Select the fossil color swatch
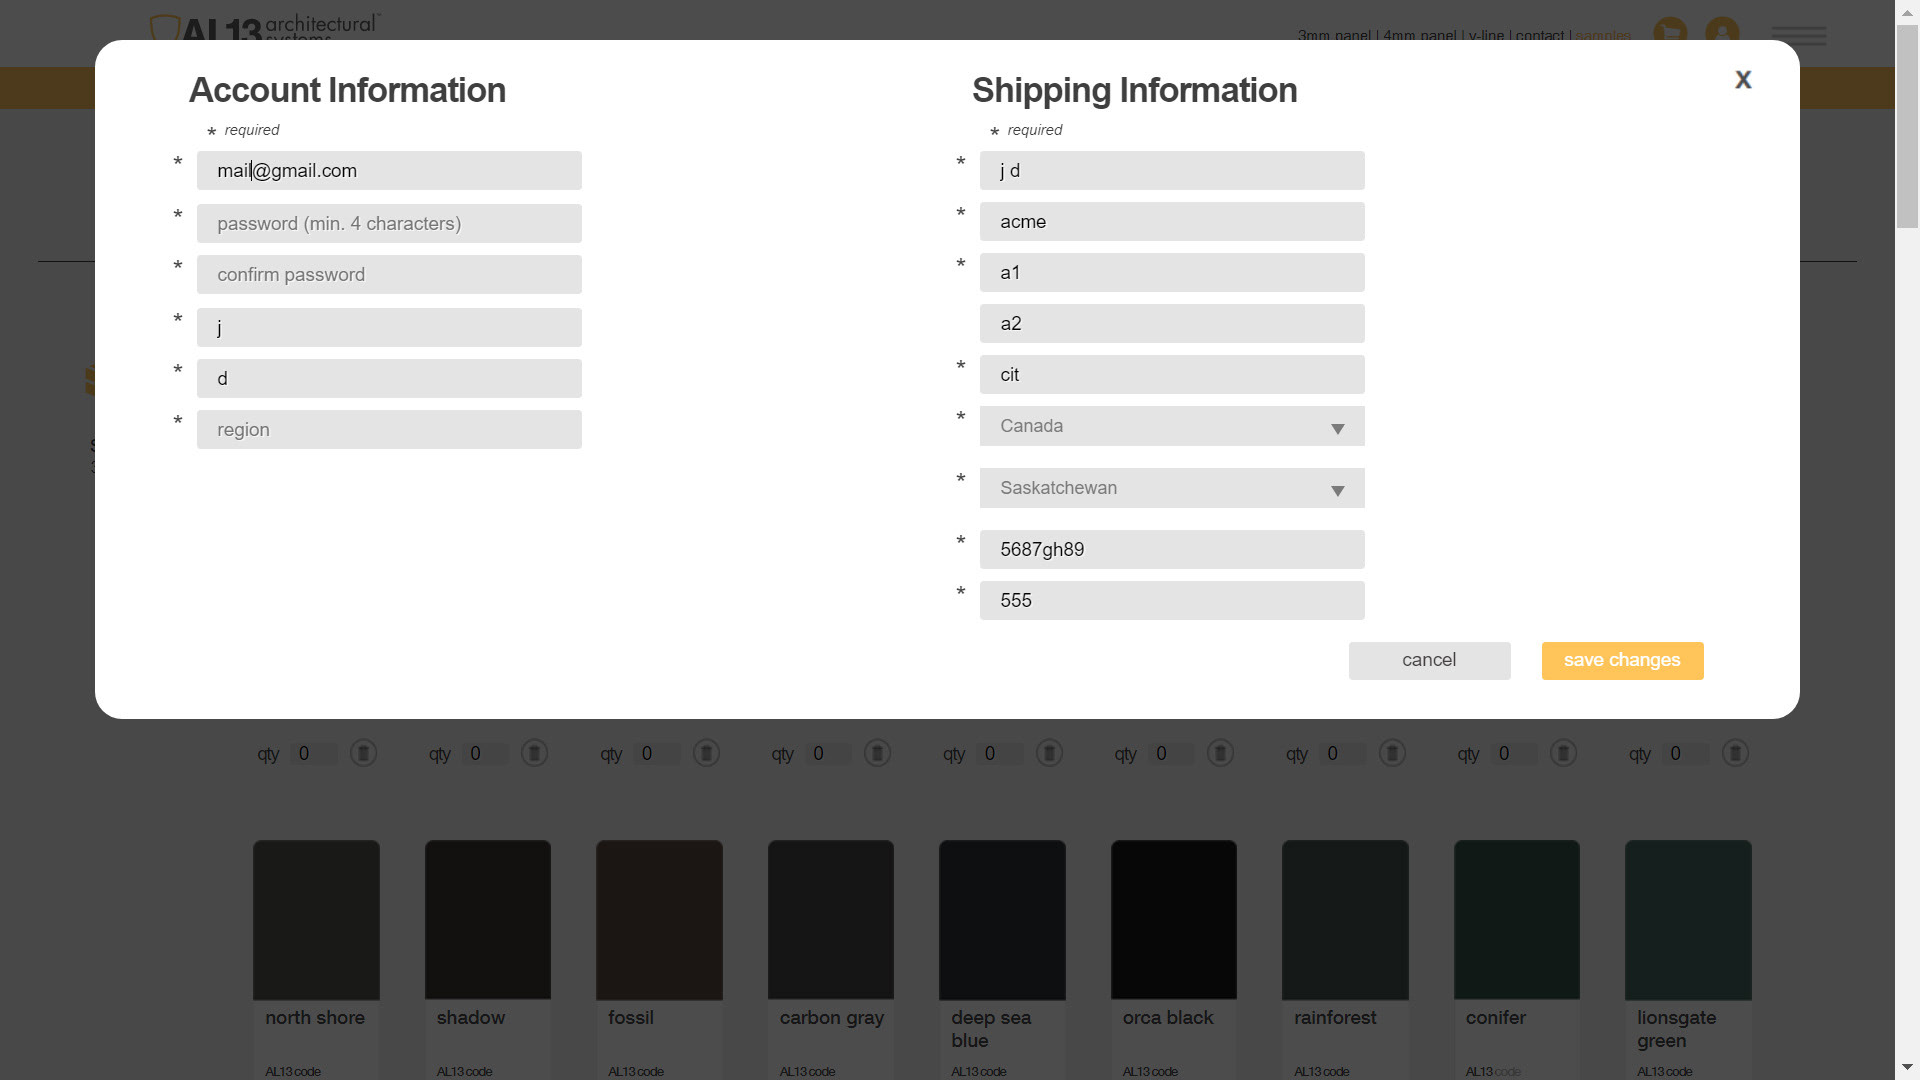Image resolution: width=1920 pixels, height=1080 pixels. [x=659, y=920]
